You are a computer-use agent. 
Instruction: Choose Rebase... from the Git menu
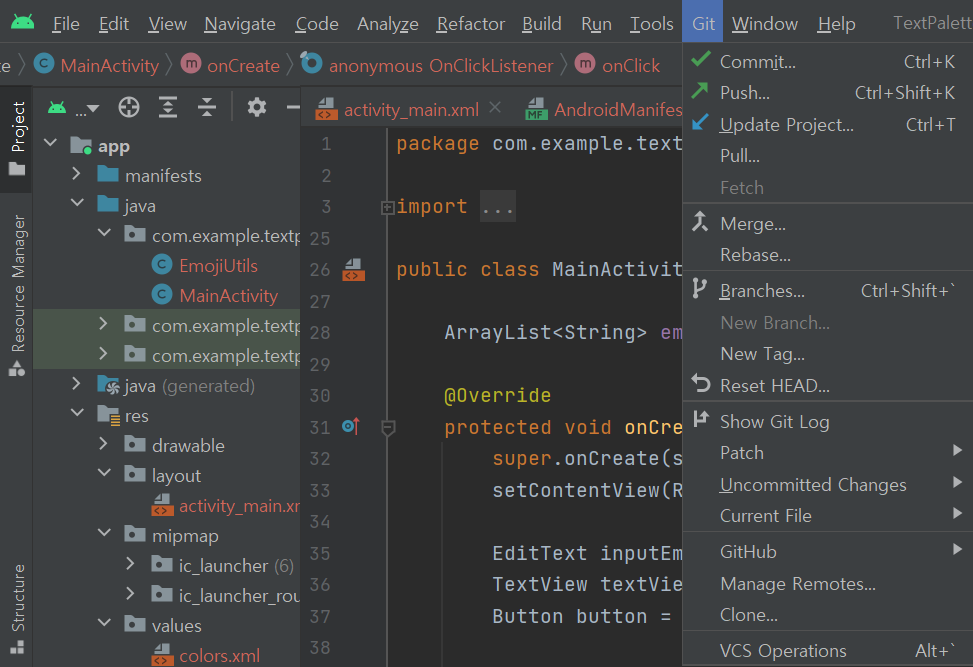coord(828,255)
